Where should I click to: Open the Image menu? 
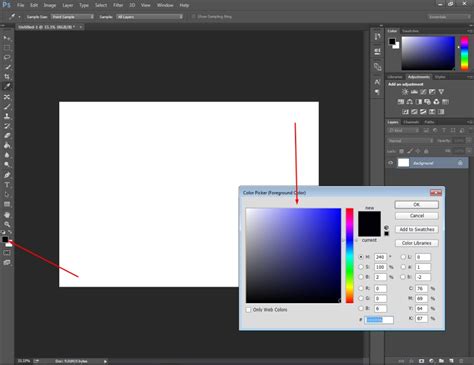click(x=50, y=5)
